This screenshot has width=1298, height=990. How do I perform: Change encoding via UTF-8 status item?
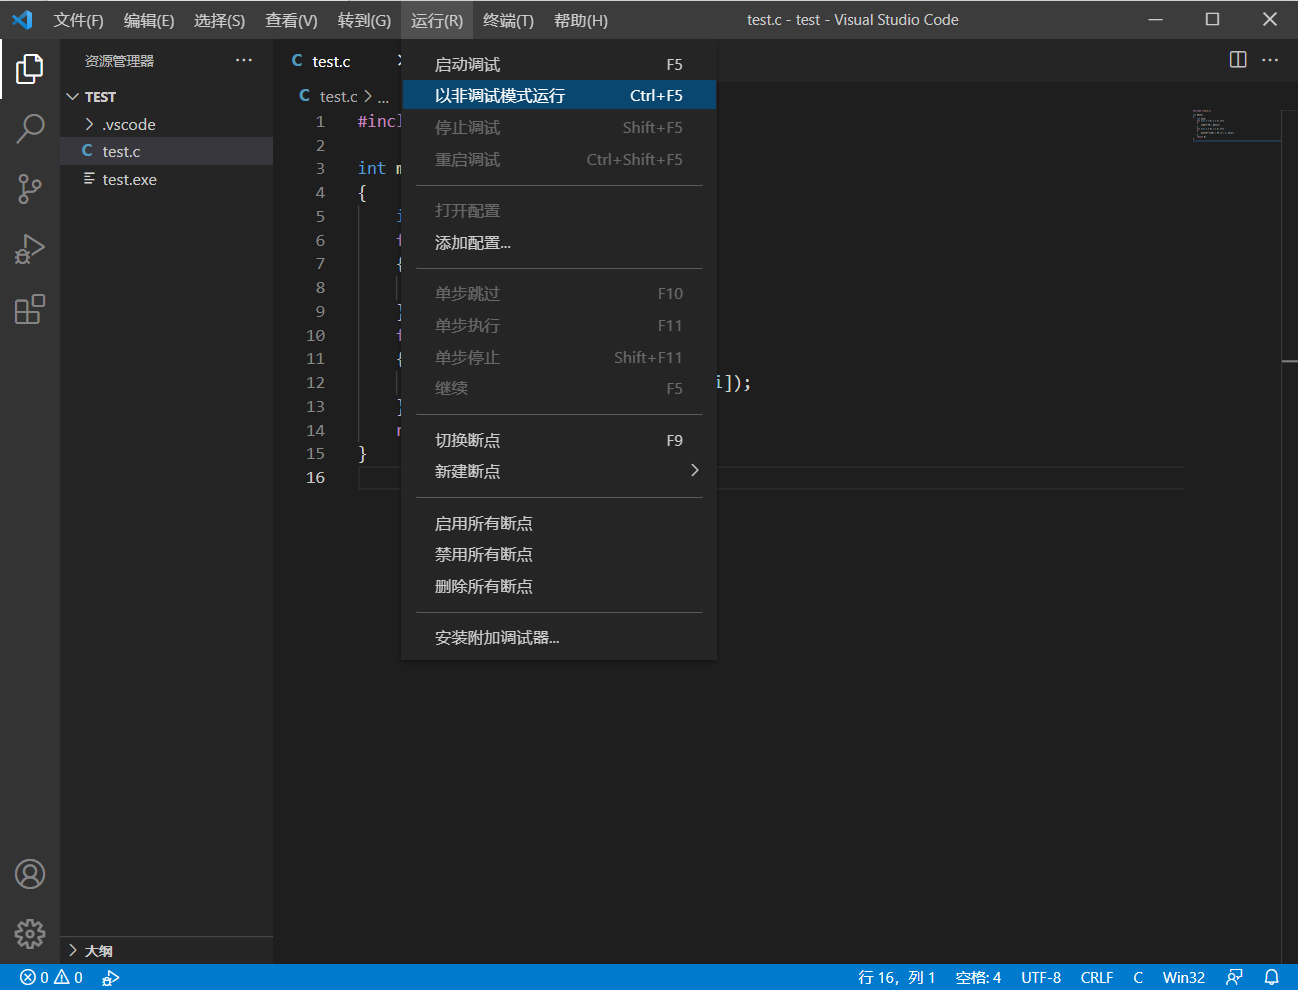click(1041, 977)
